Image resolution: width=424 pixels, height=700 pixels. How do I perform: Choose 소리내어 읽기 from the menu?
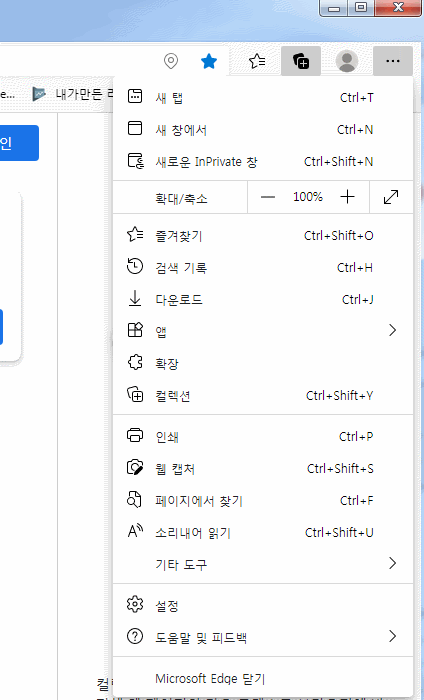coord(263,532)
